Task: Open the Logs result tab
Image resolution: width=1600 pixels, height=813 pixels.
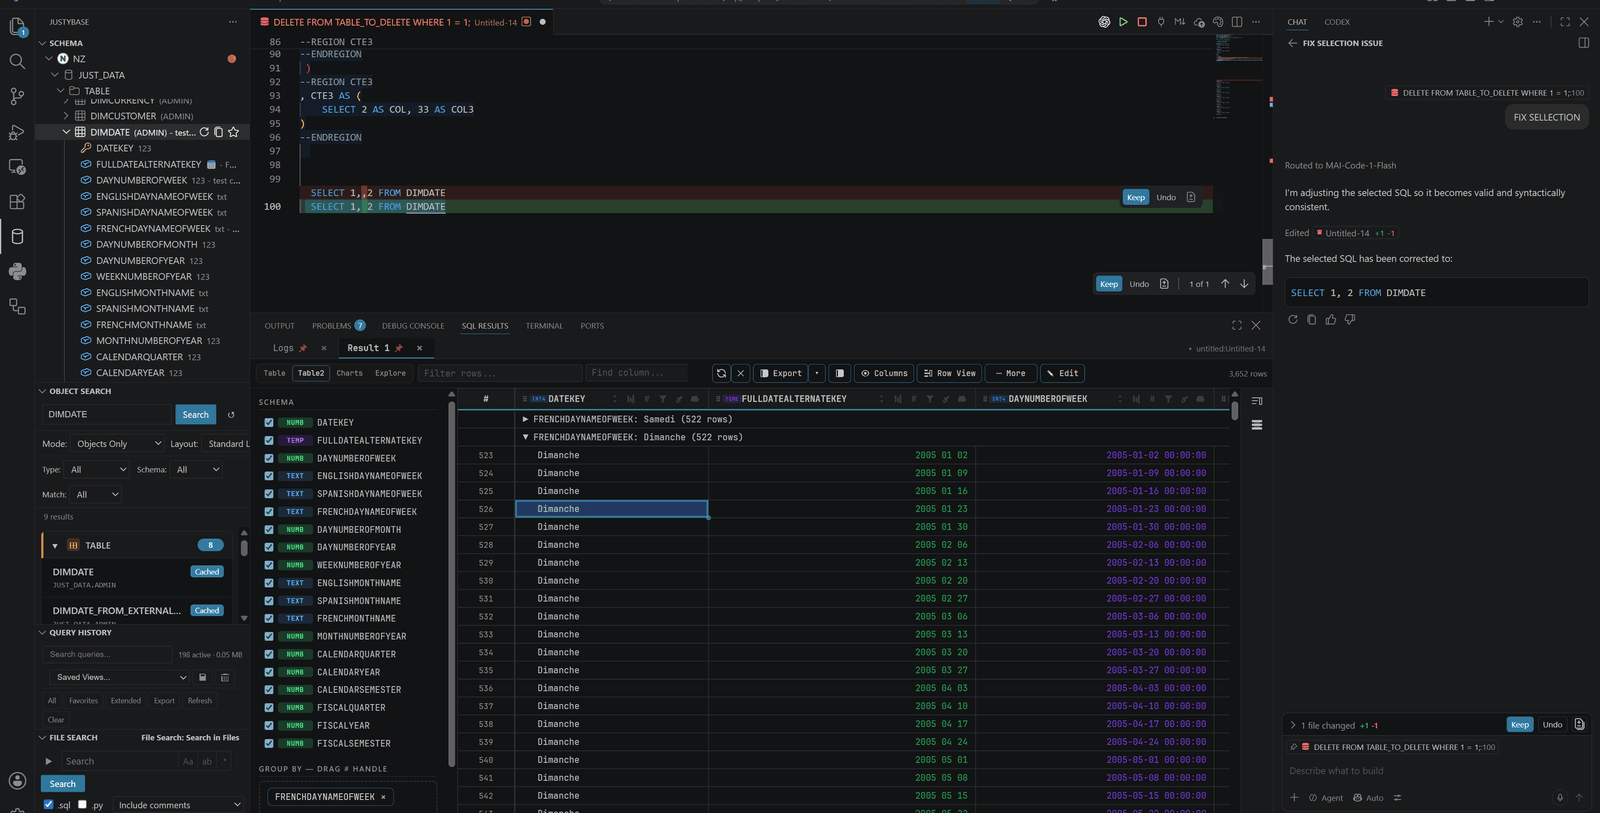Action: (283, 348)
